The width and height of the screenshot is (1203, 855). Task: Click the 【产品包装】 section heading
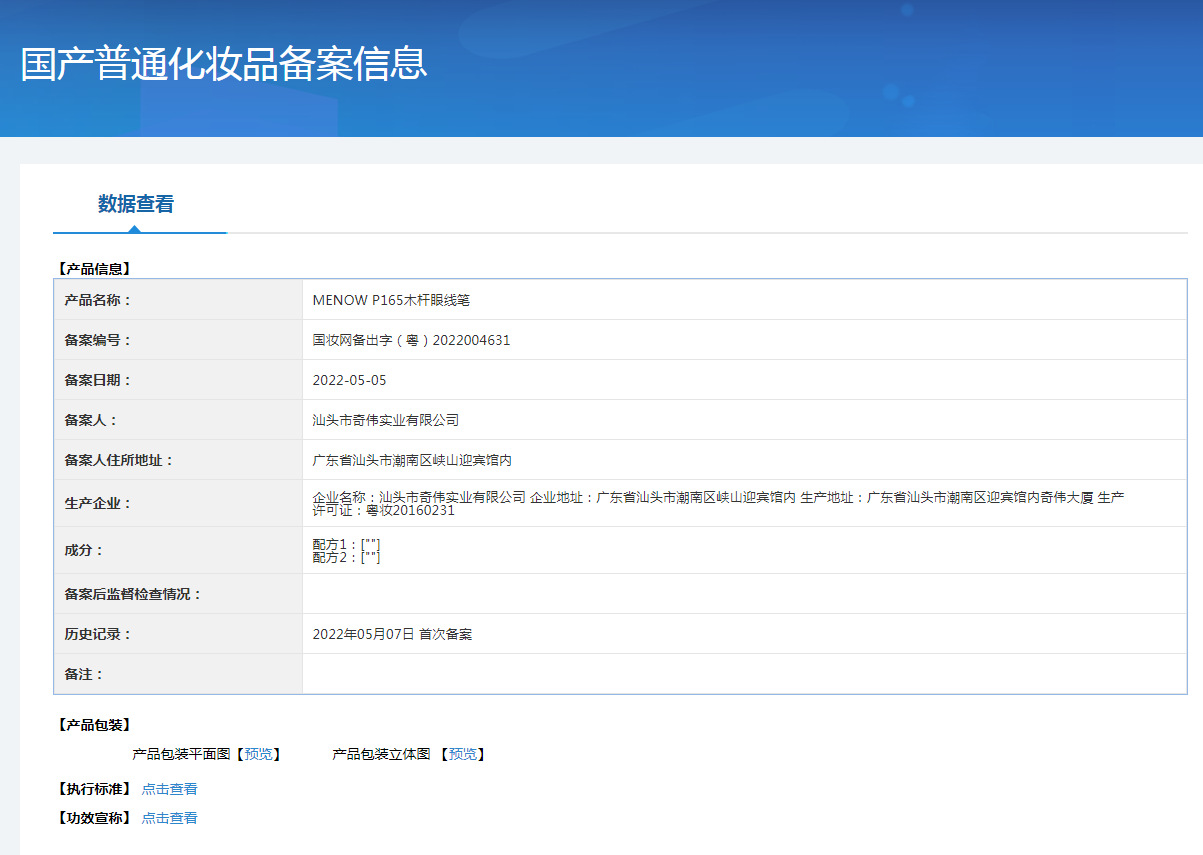[x=94, y=725]
